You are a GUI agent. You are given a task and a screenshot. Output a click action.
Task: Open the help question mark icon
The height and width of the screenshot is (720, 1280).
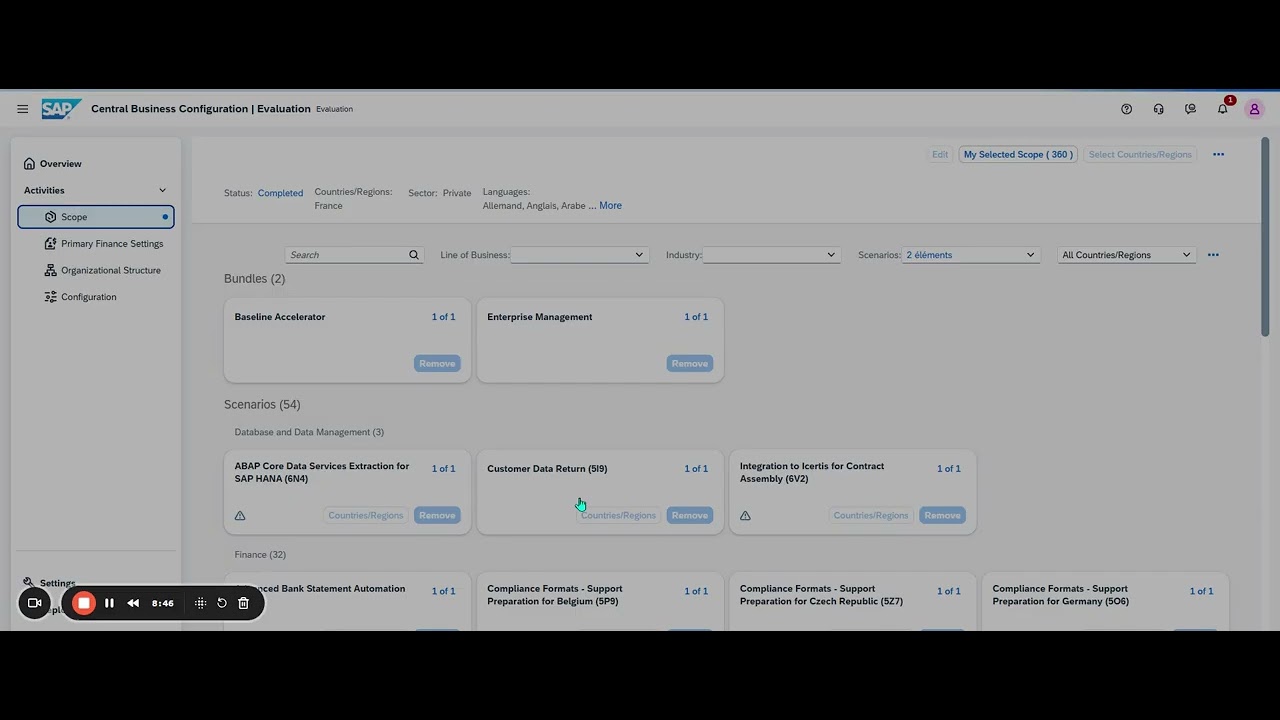tap(1126, 109)
